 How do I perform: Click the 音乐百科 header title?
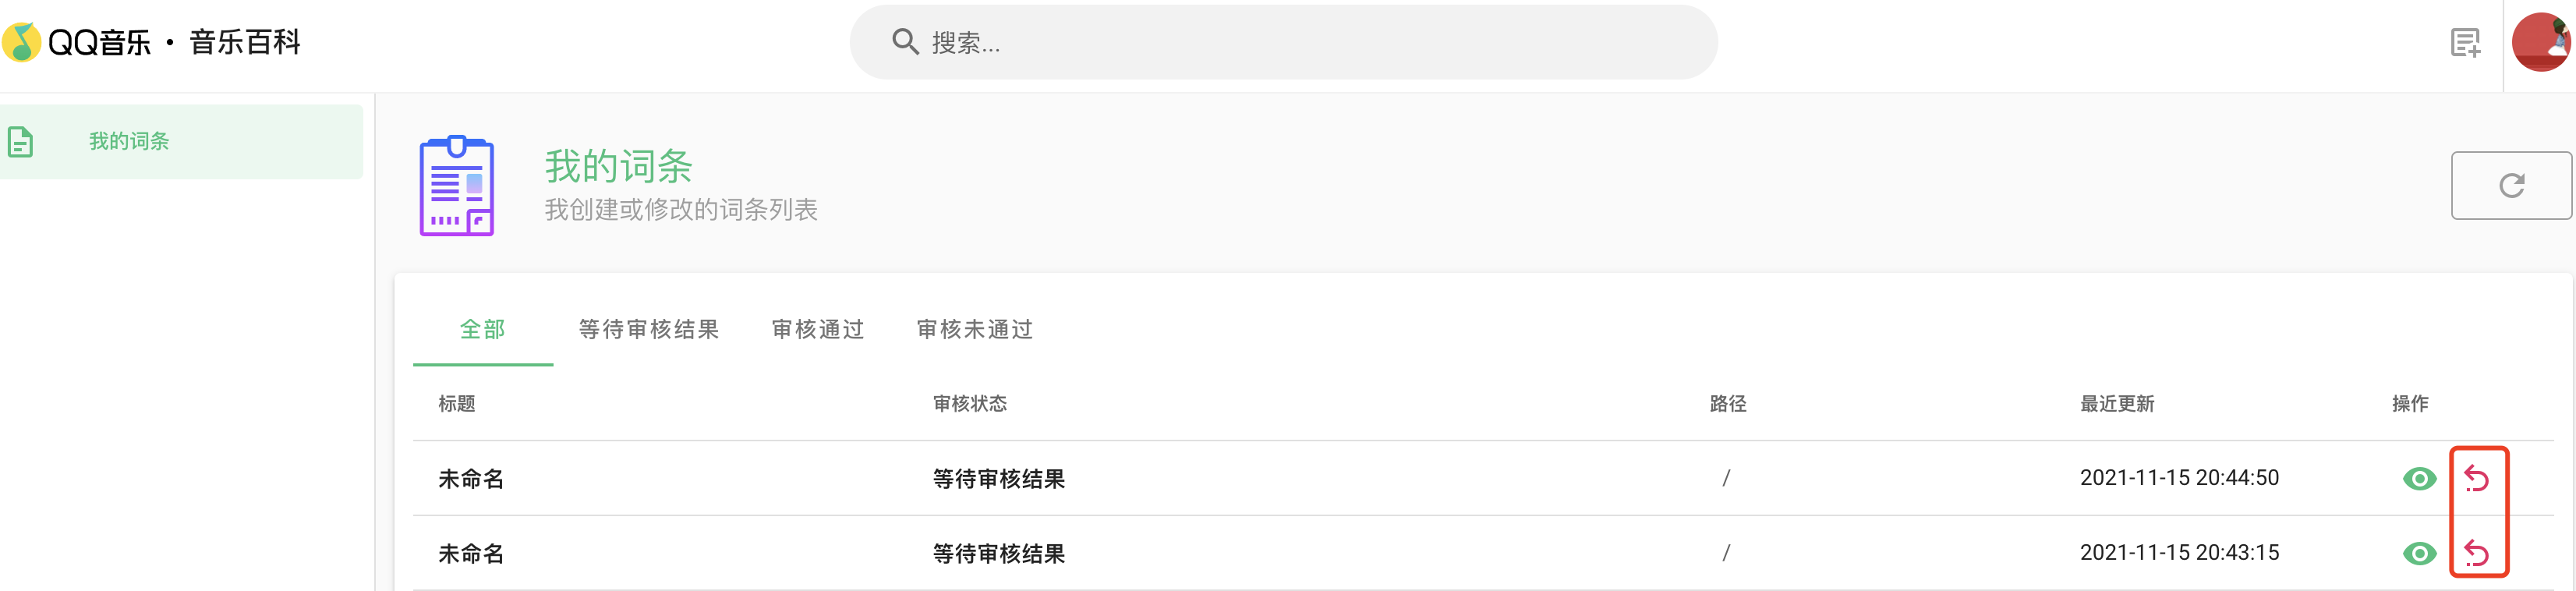pyautogui.click(x=245, y=42)
